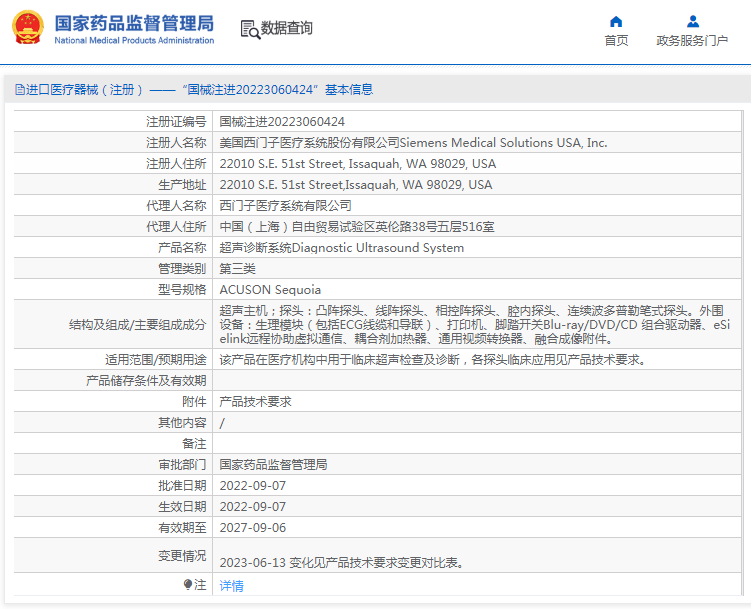Click the 生效日期 row label
The width and height of the screenshot is (751, 609).
(182, 507)
